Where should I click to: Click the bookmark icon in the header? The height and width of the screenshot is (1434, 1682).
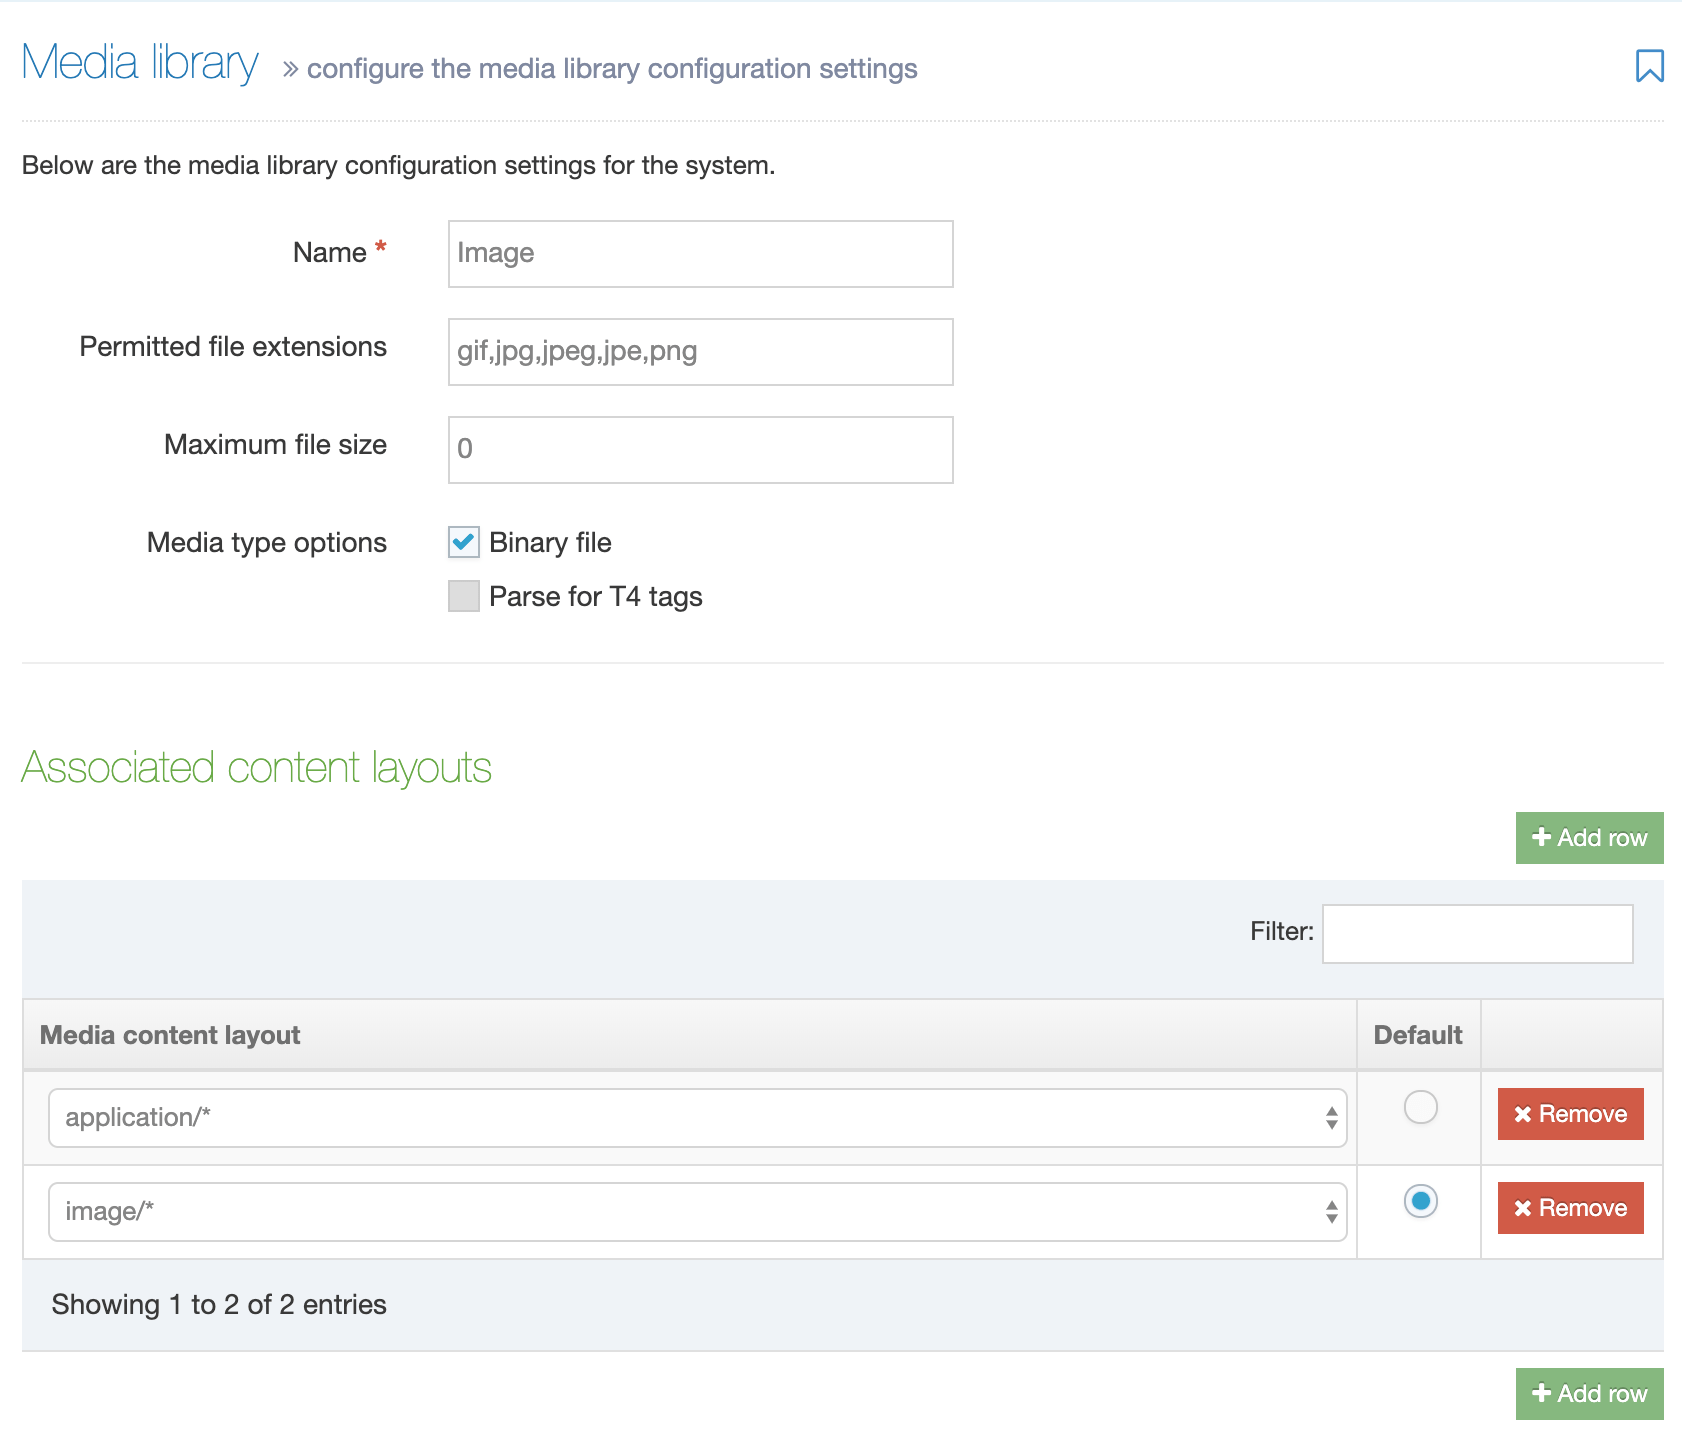coord(1649,66)
